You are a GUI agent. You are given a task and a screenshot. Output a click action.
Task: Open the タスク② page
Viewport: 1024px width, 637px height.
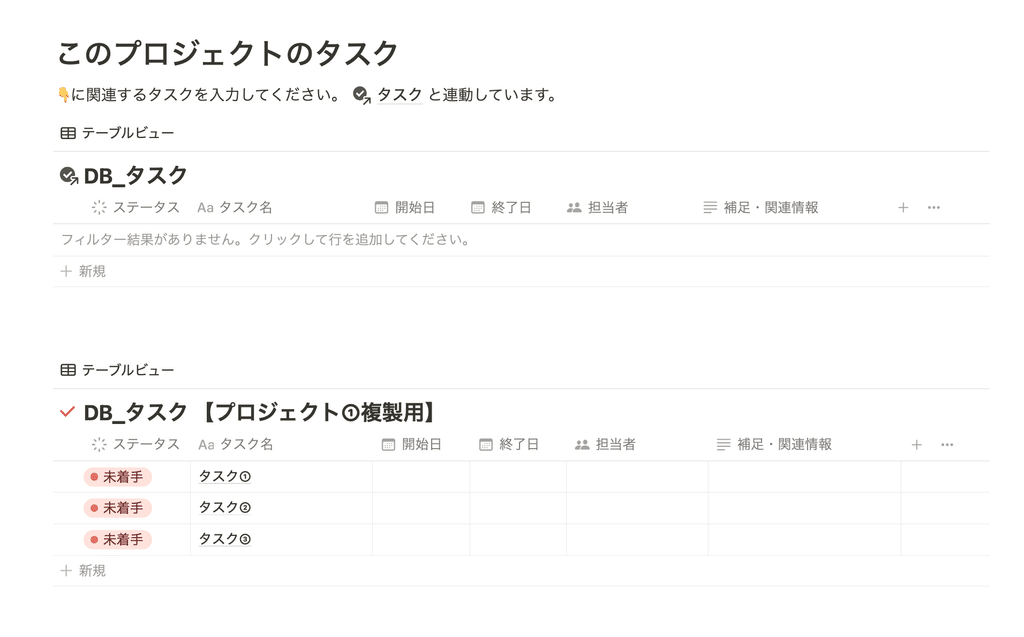point(225,508)
